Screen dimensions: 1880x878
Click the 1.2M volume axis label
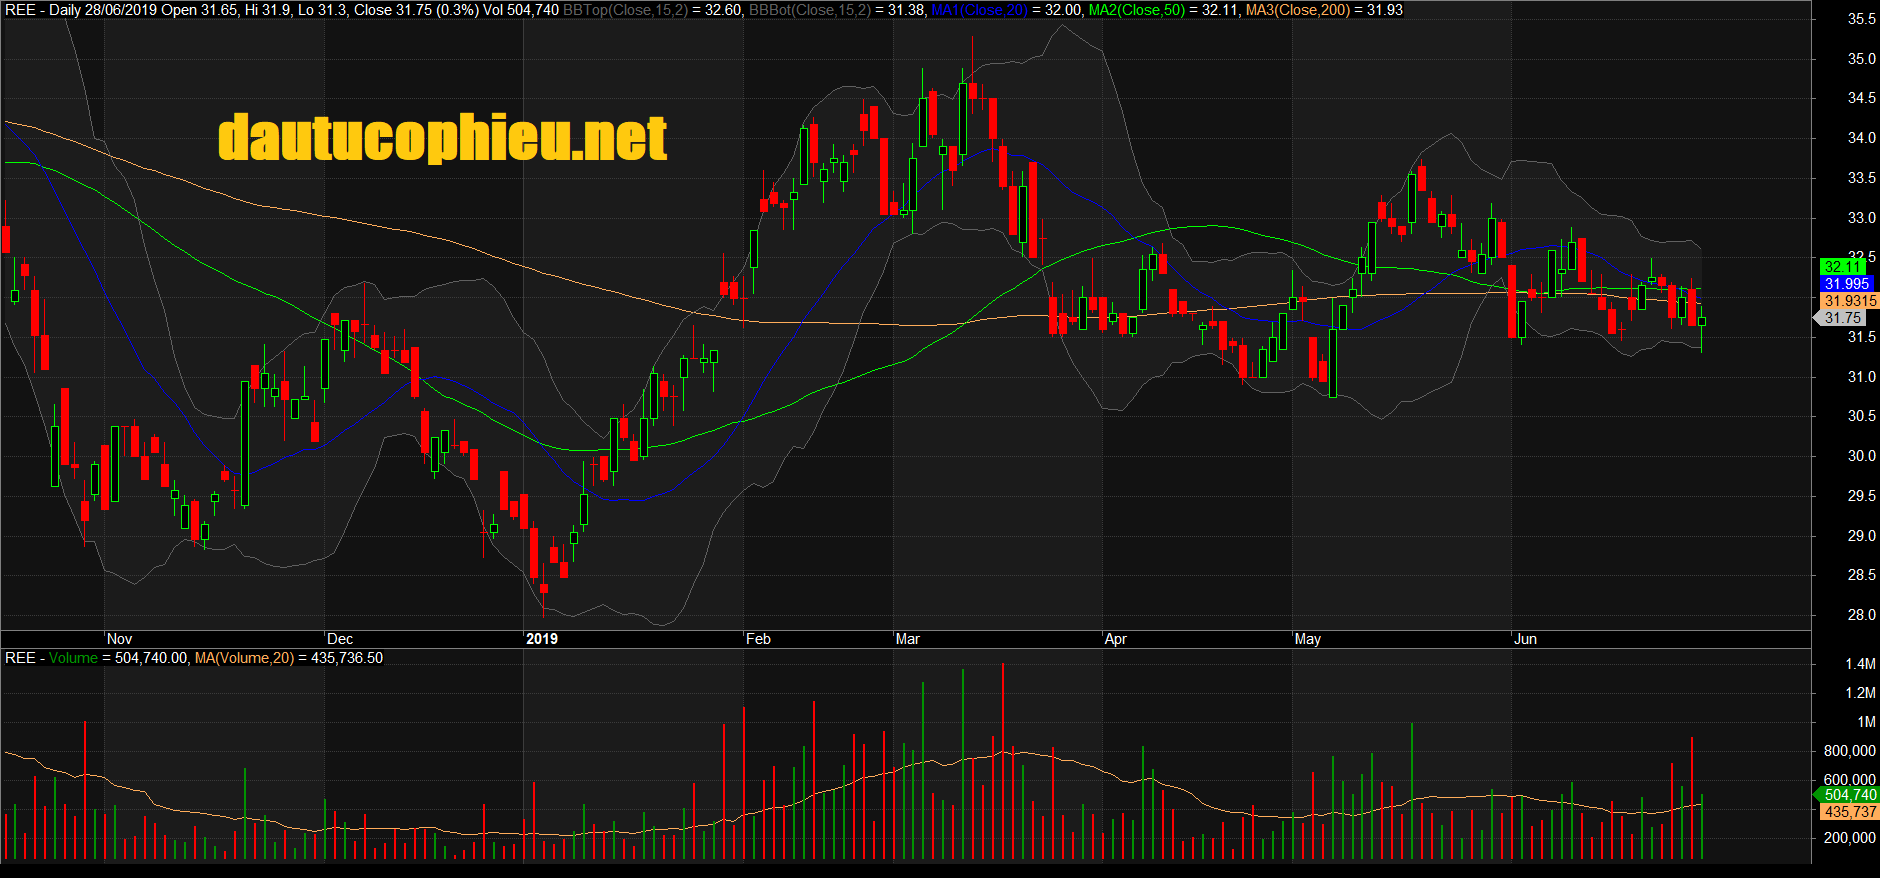tap(1861, 693)
